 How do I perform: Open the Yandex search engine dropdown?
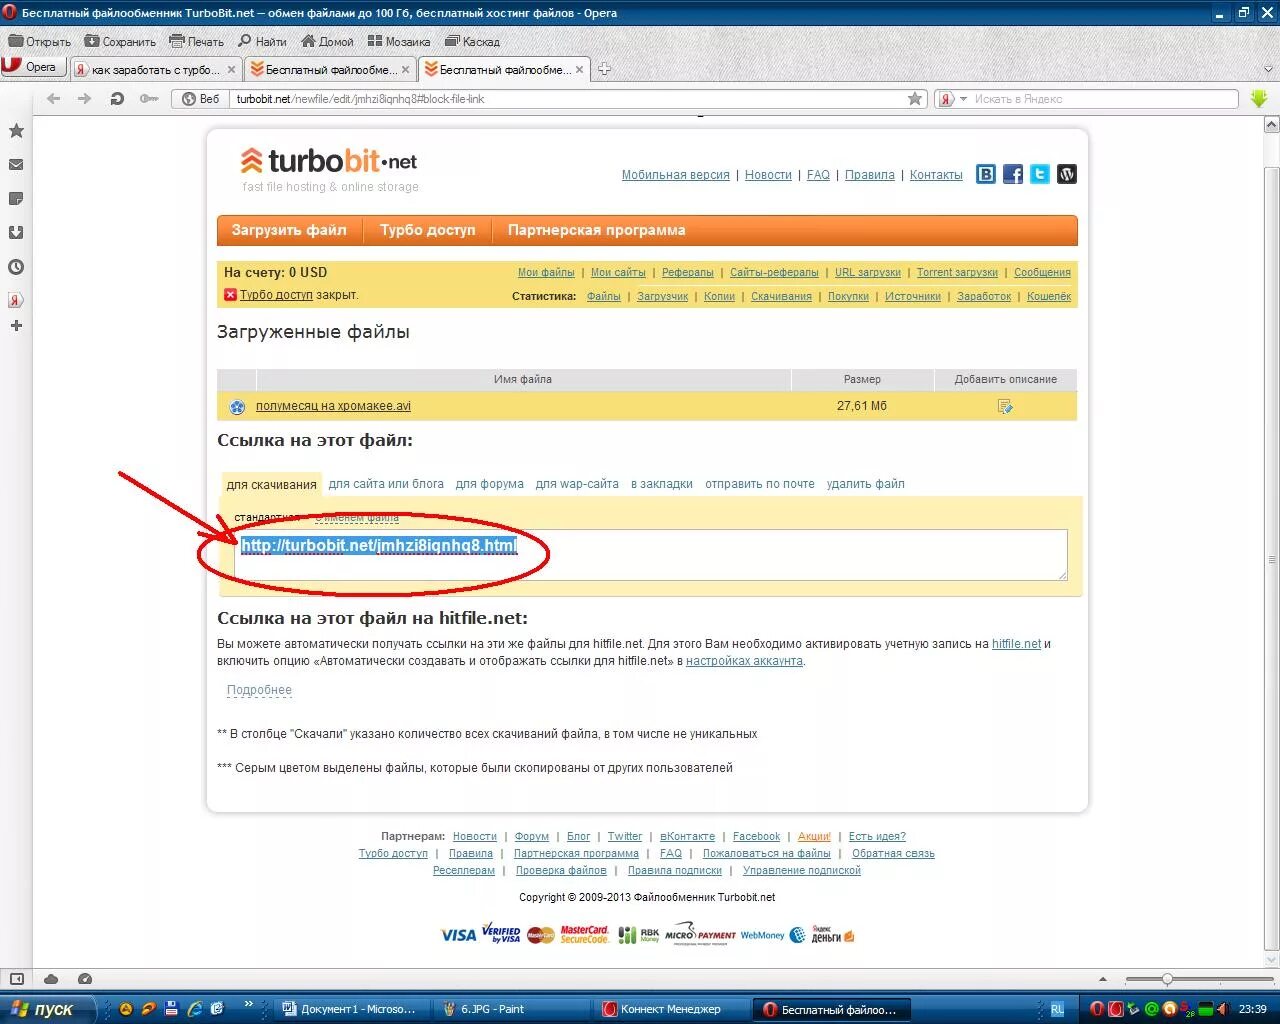(952, 99)
